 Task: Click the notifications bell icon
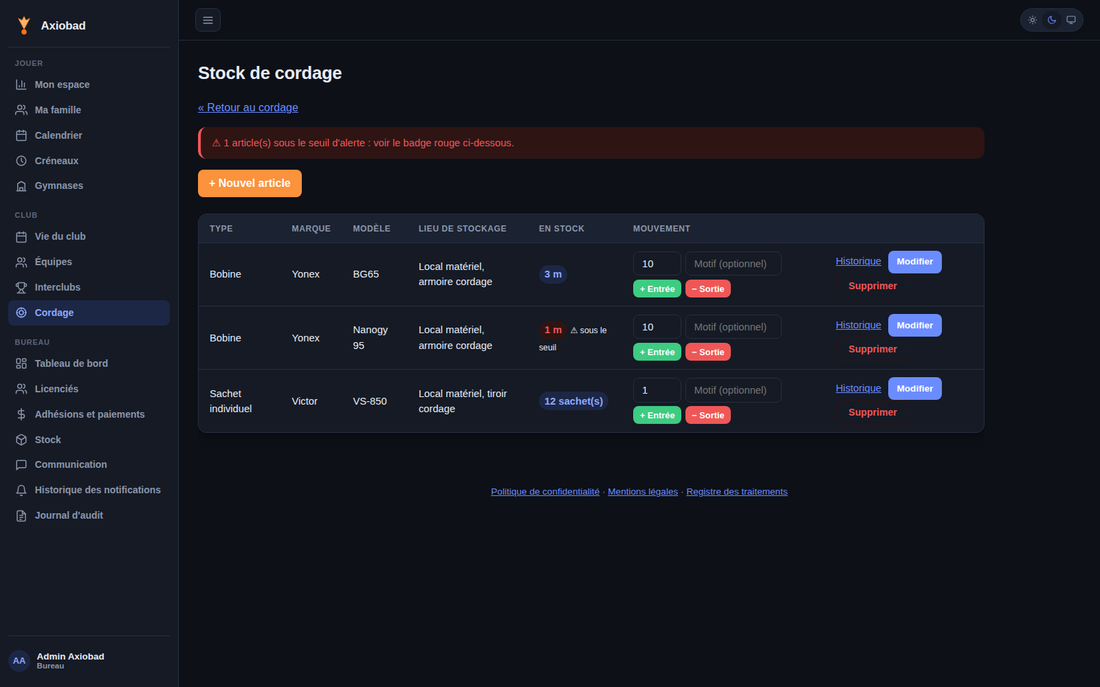tap(21, 490)
